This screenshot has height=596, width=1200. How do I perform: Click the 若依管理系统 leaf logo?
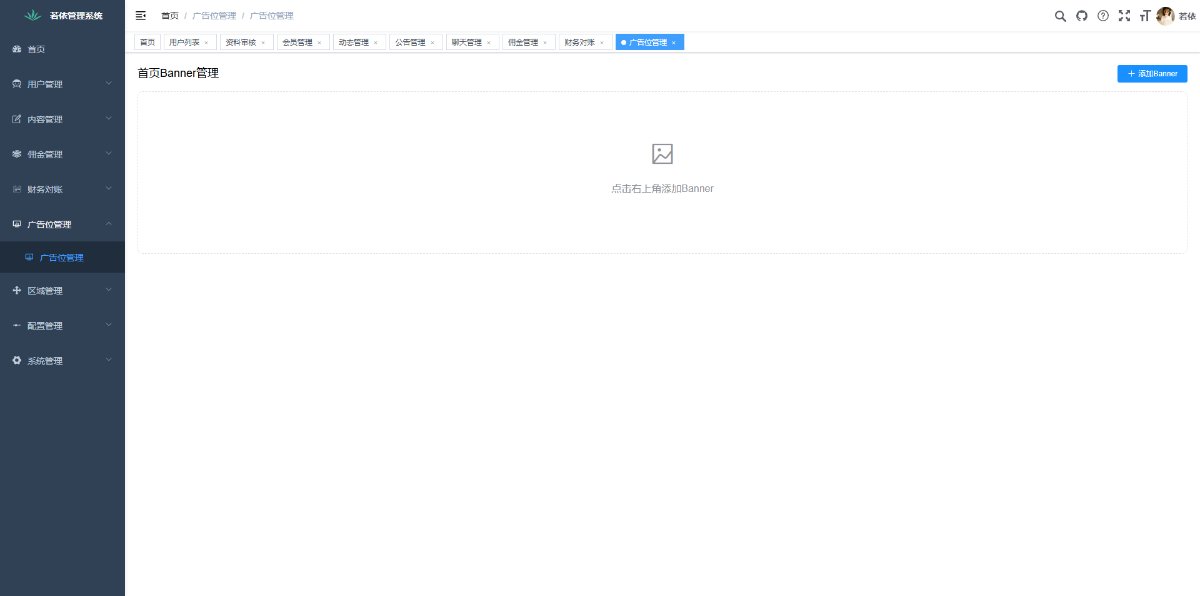click(x=34, y=15)
